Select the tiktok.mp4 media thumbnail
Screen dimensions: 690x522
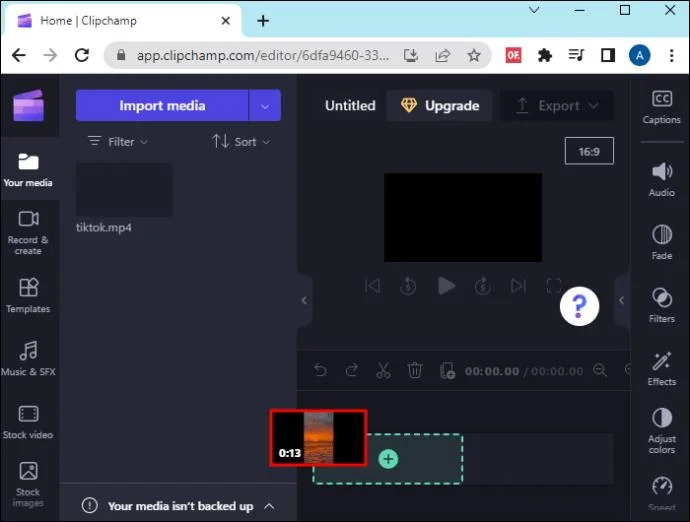(124, 191)
